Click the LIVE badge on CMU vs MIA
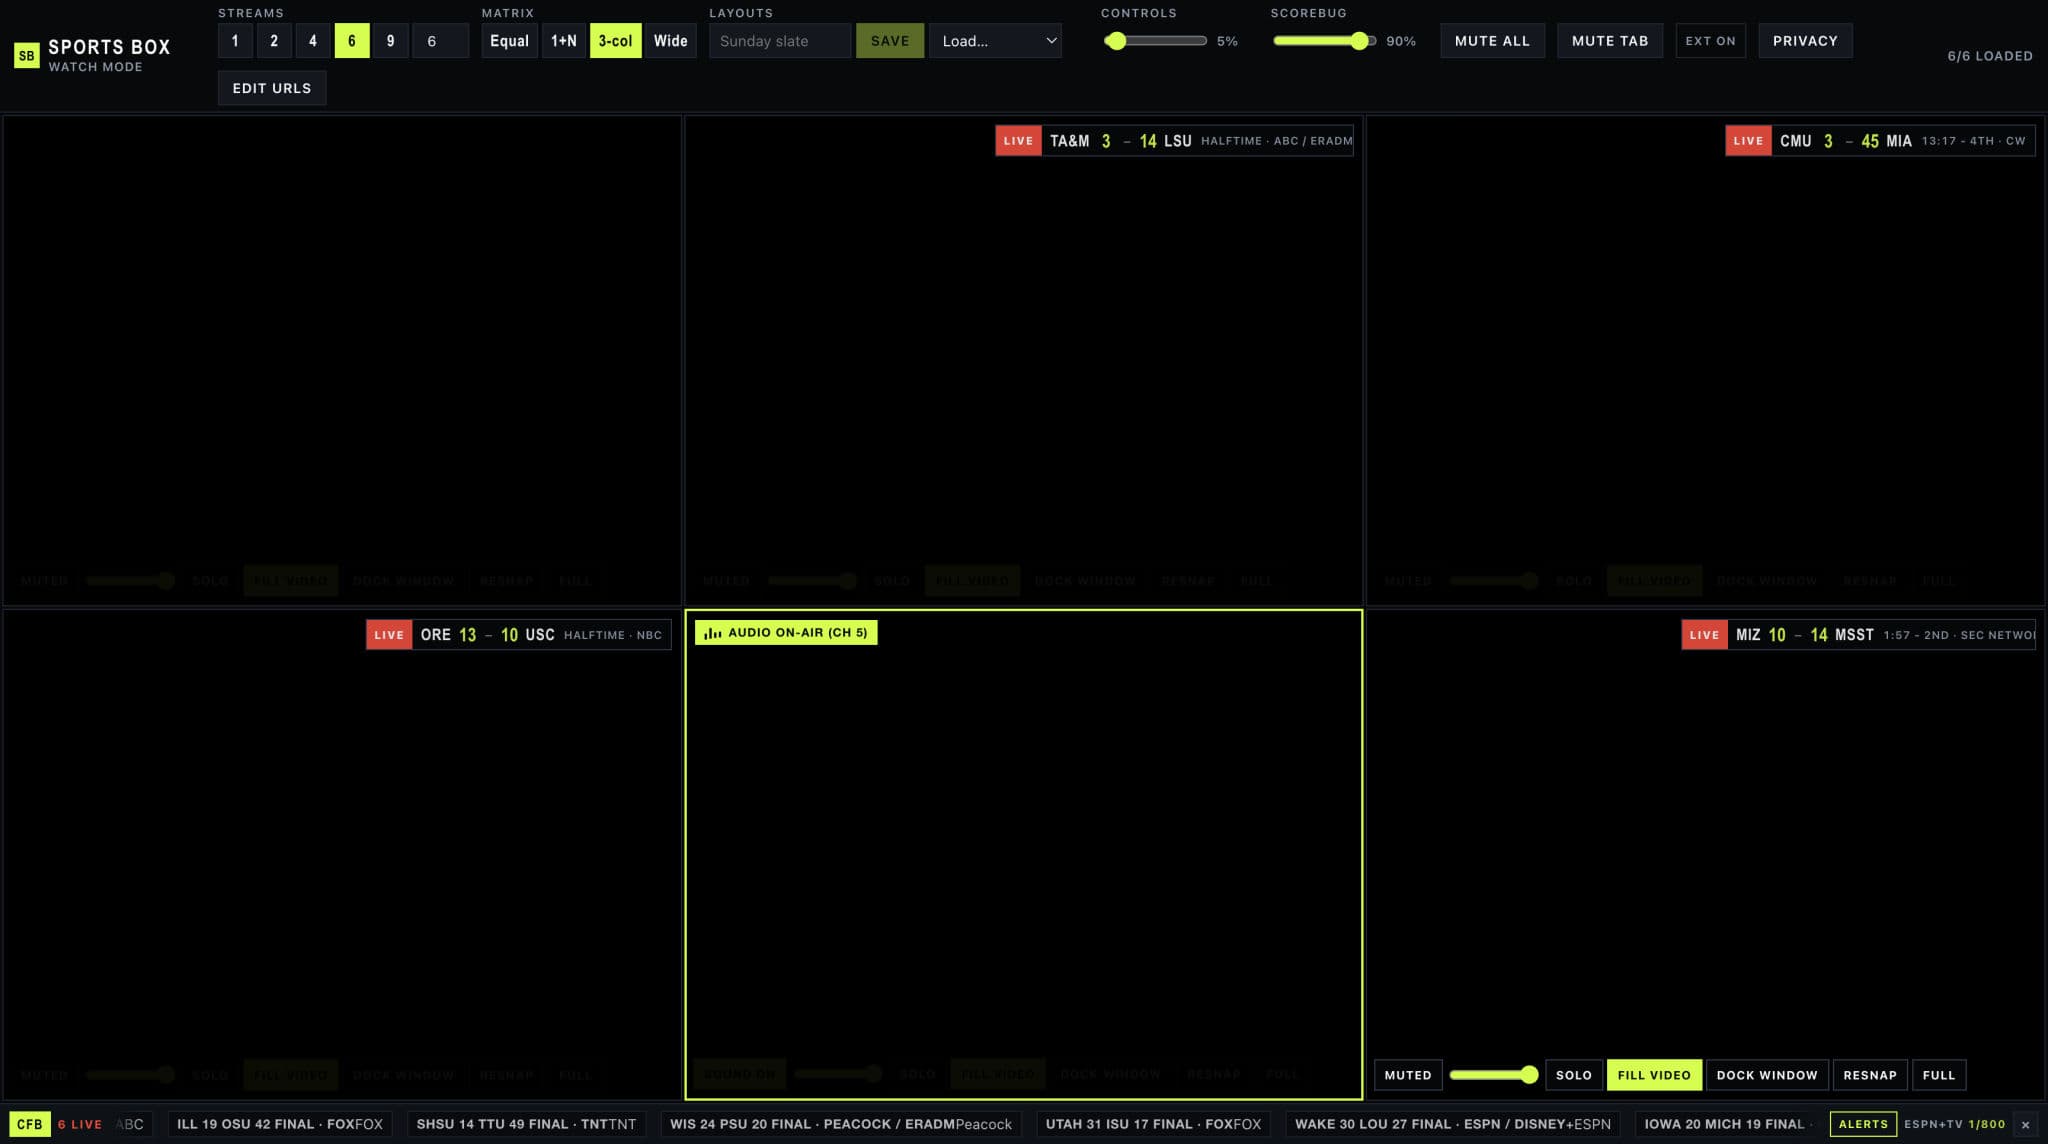The height and width of the screenshot is (1144, 2048). (x=1748, y=141)
